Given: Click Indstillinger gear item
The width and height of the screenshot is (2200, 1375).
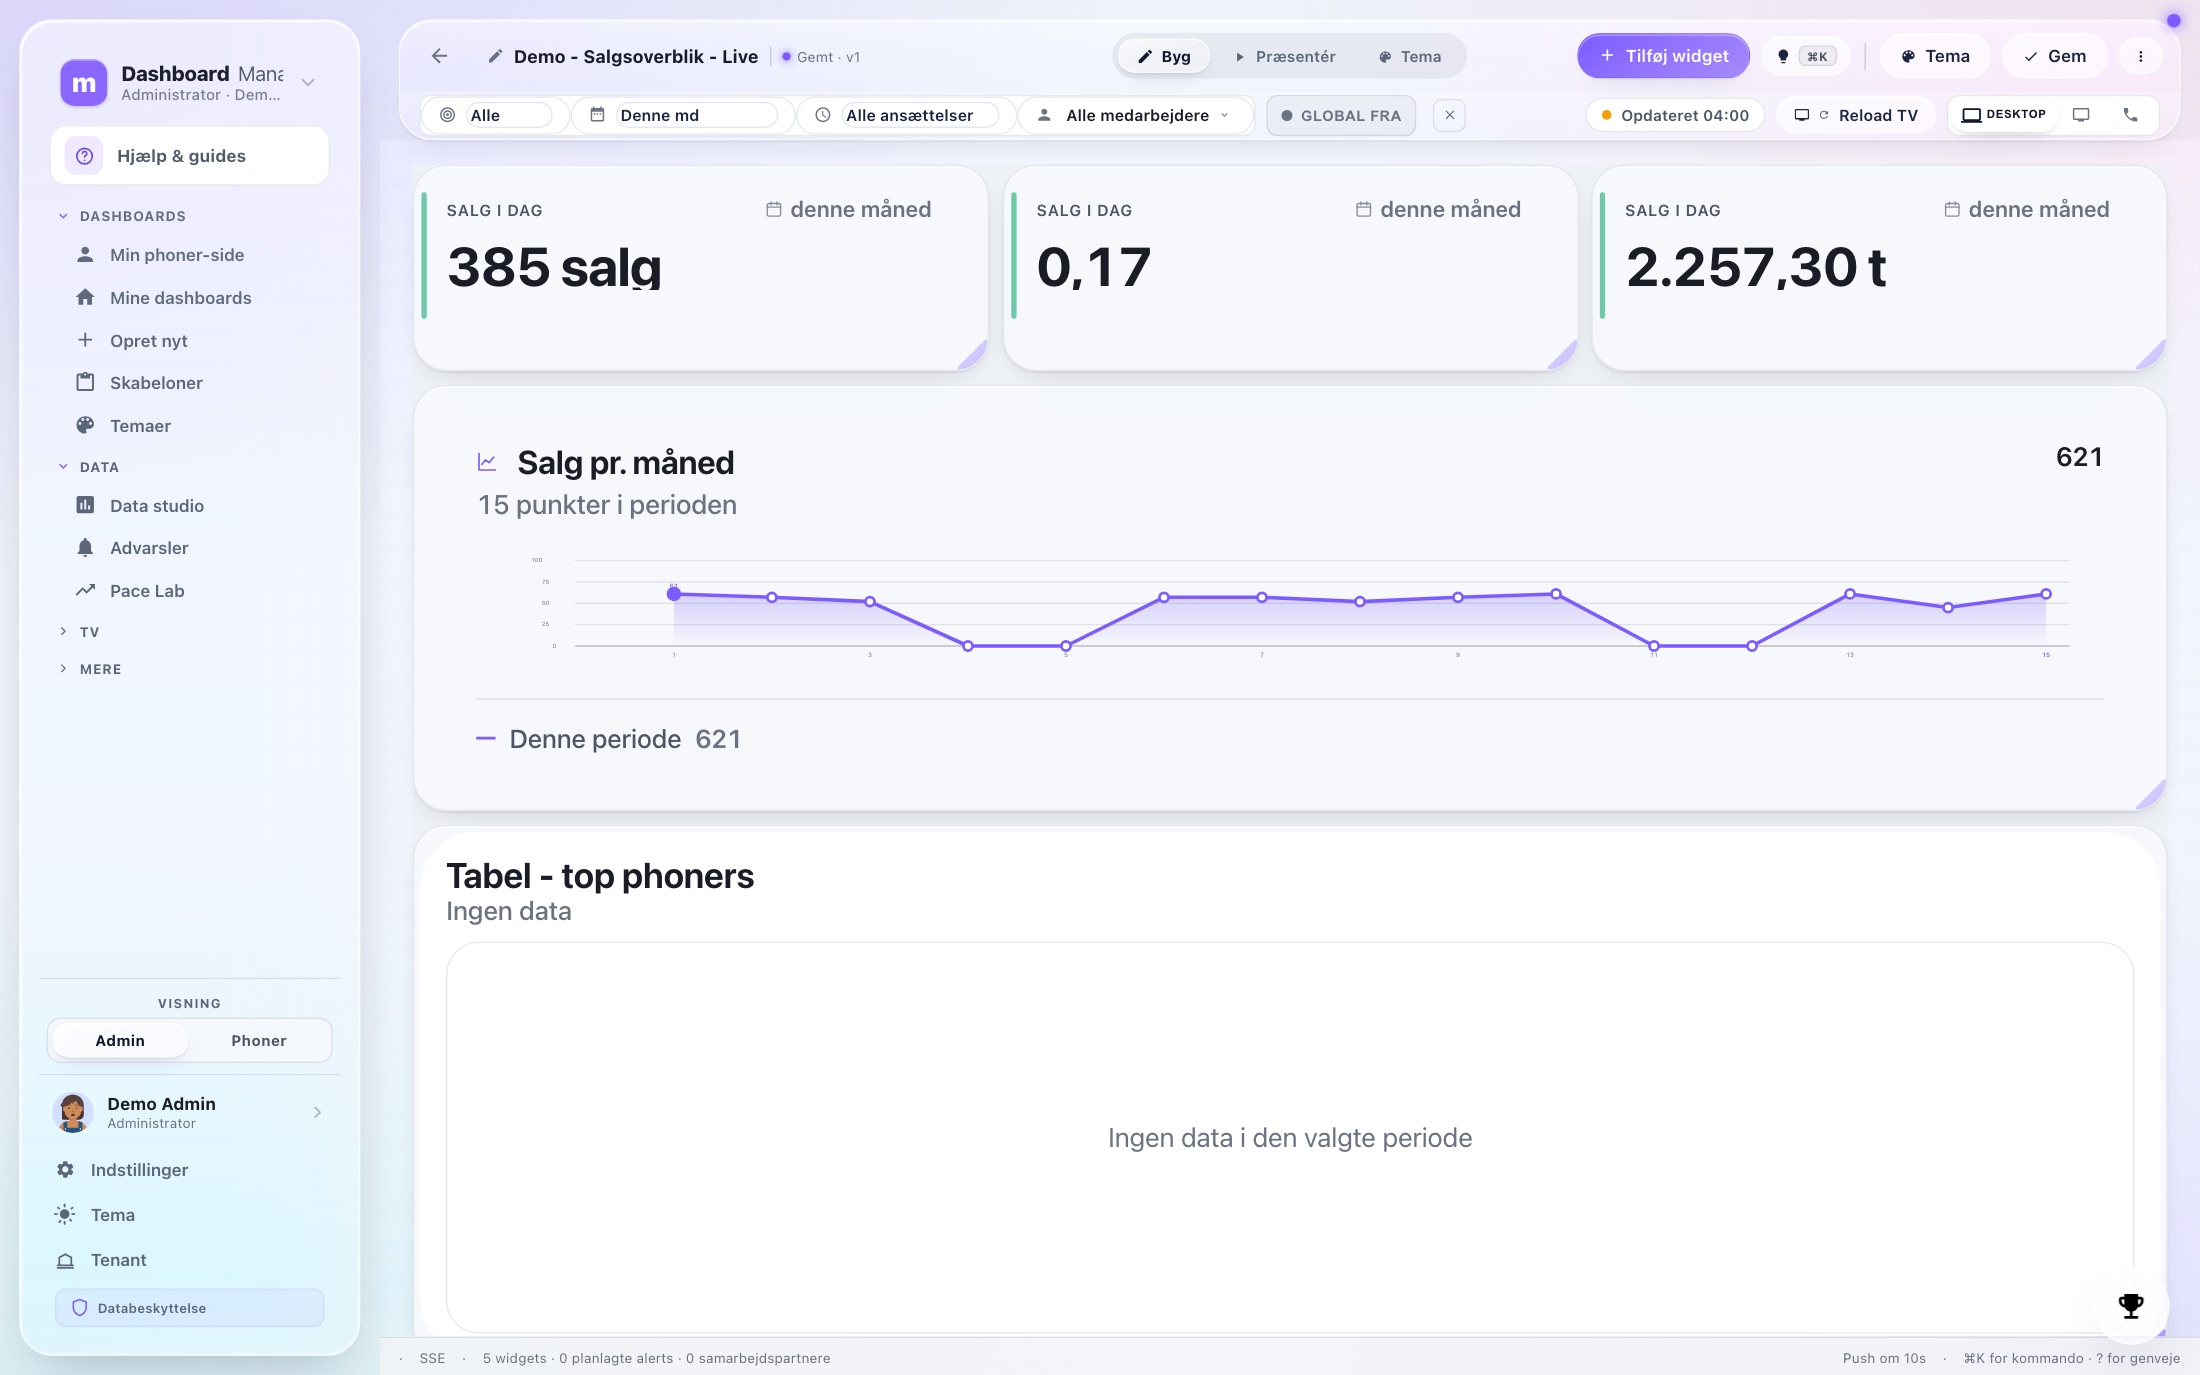Looking at the screenshot, I should tap(139, 1170).
